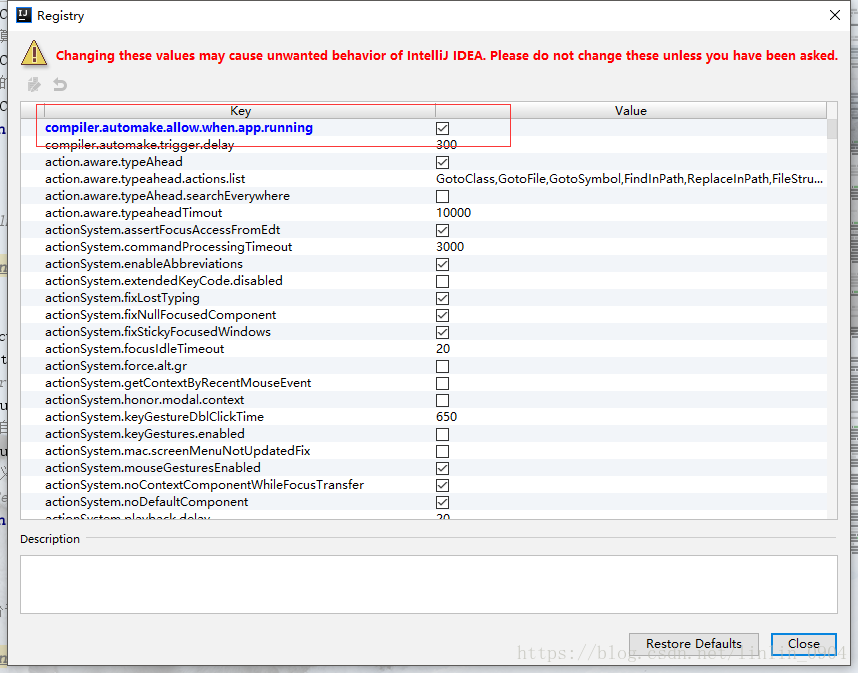This screenshot has width=858, height=673.
Task: Select actionSystem.enableAbbreviations key
Action: coord(144,264)
